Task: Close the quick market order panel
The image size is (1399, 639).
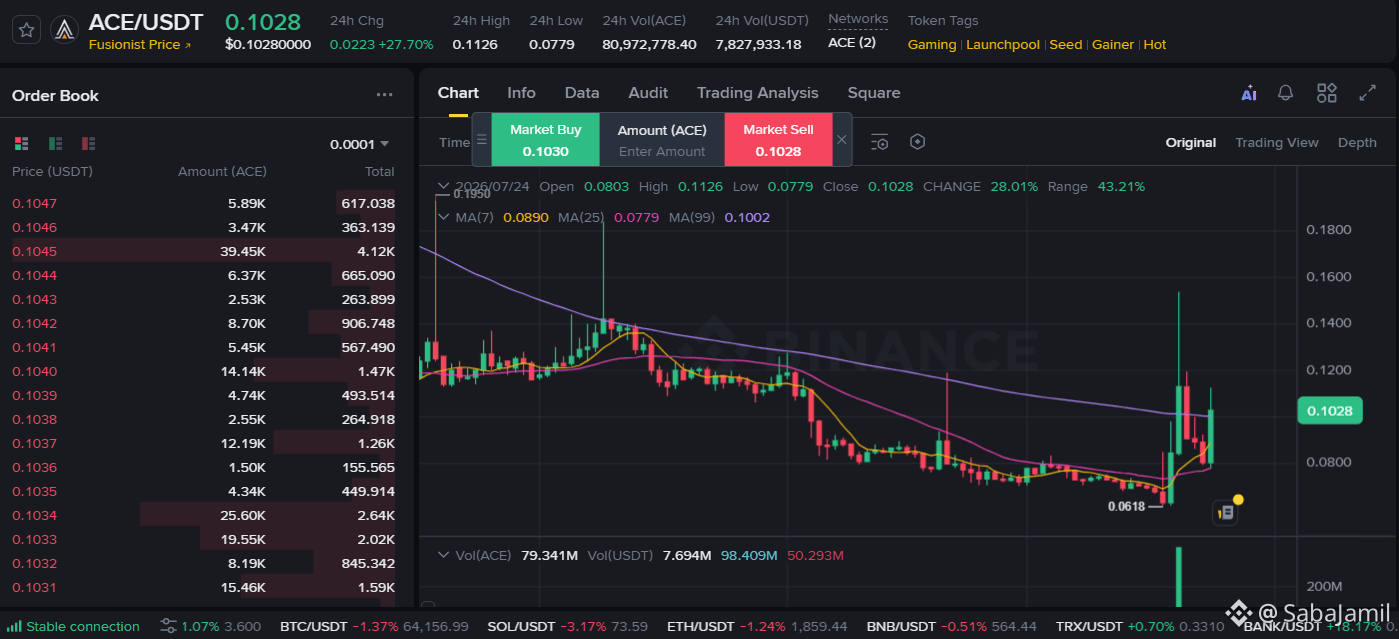Action: coord(842,140)
